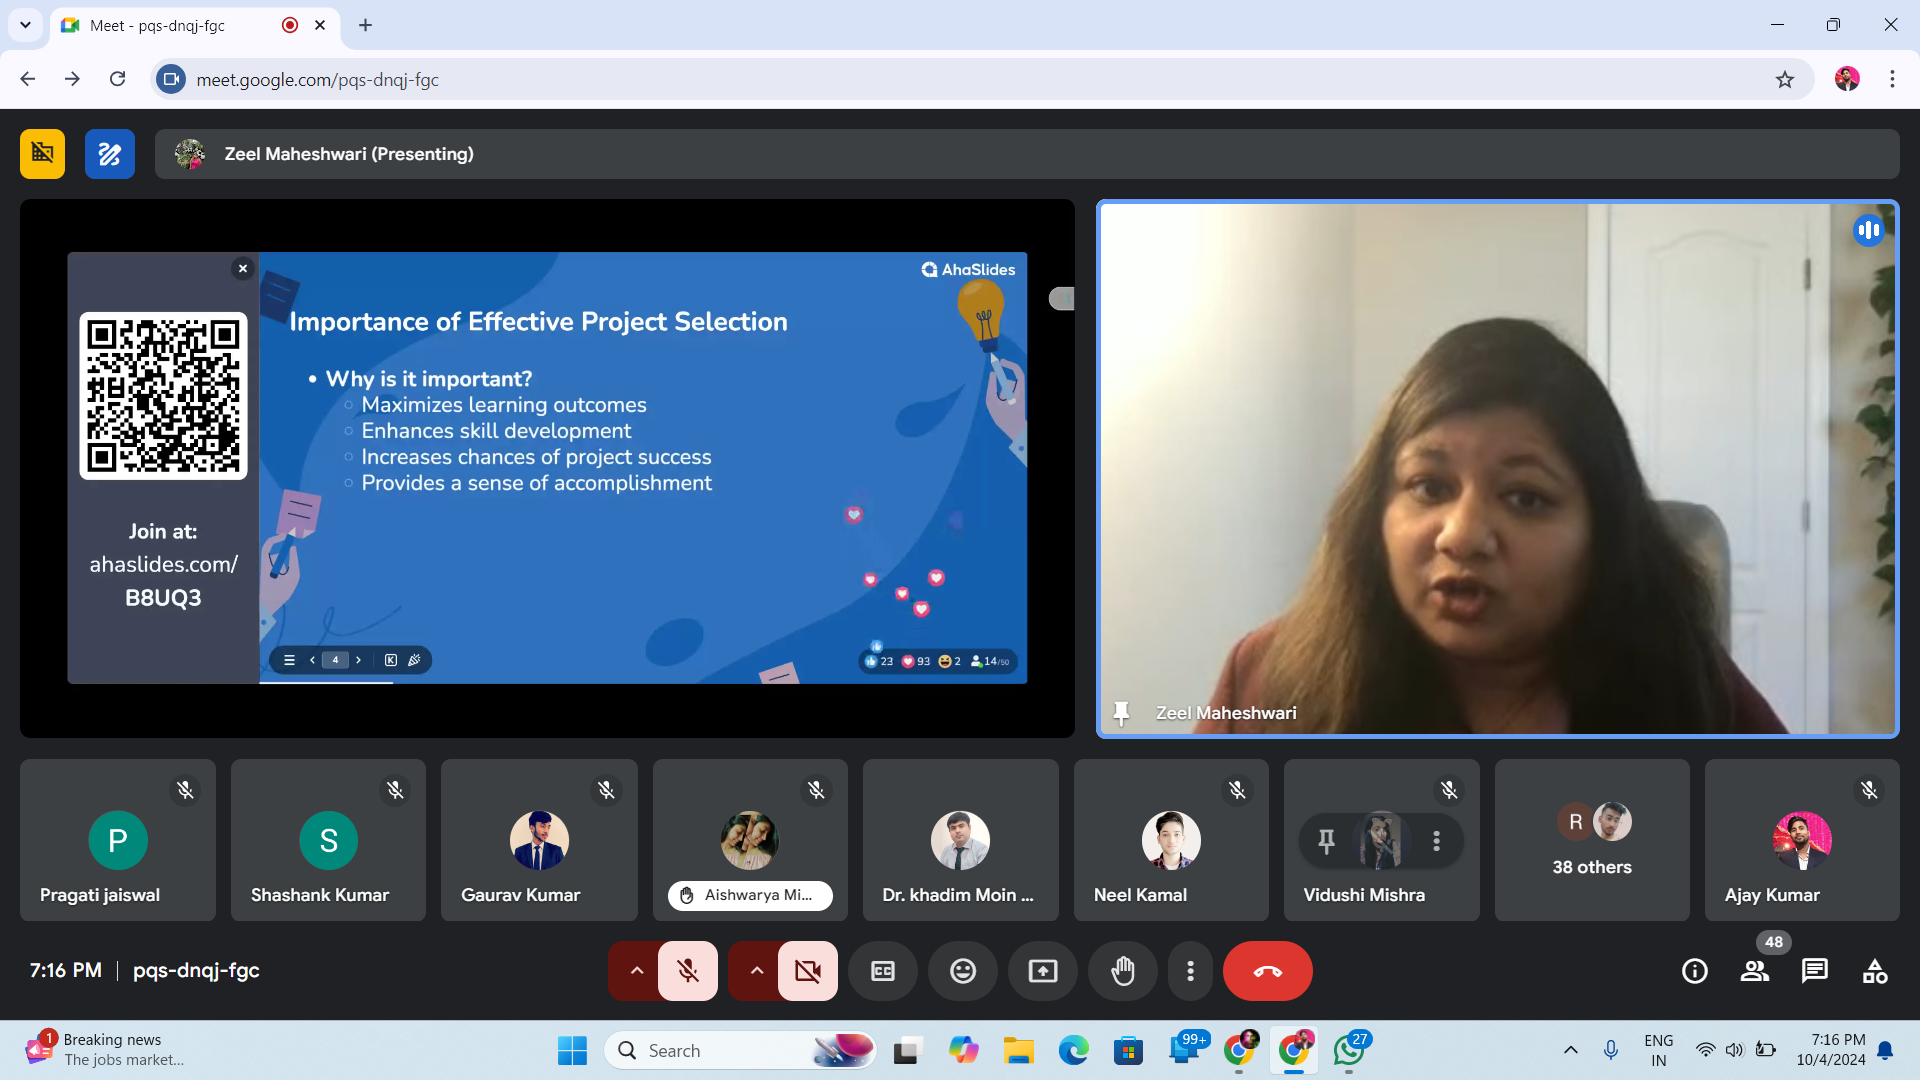This screenshot has height=1080, width=1920.
Task: Turn on the camera toggle
Action: (807, 971)
